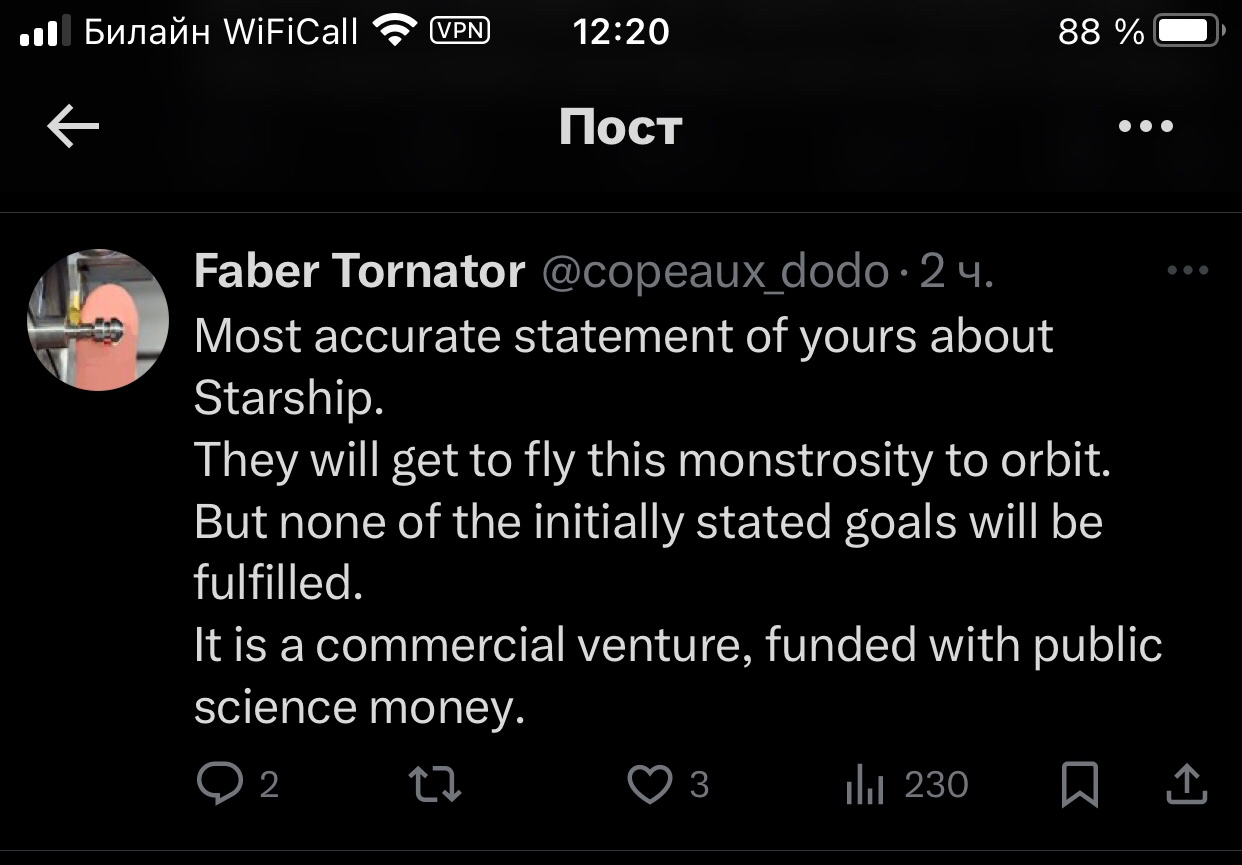
Task: Tap the Билайн WiFiCall carrier label
Action: [220, 32]
